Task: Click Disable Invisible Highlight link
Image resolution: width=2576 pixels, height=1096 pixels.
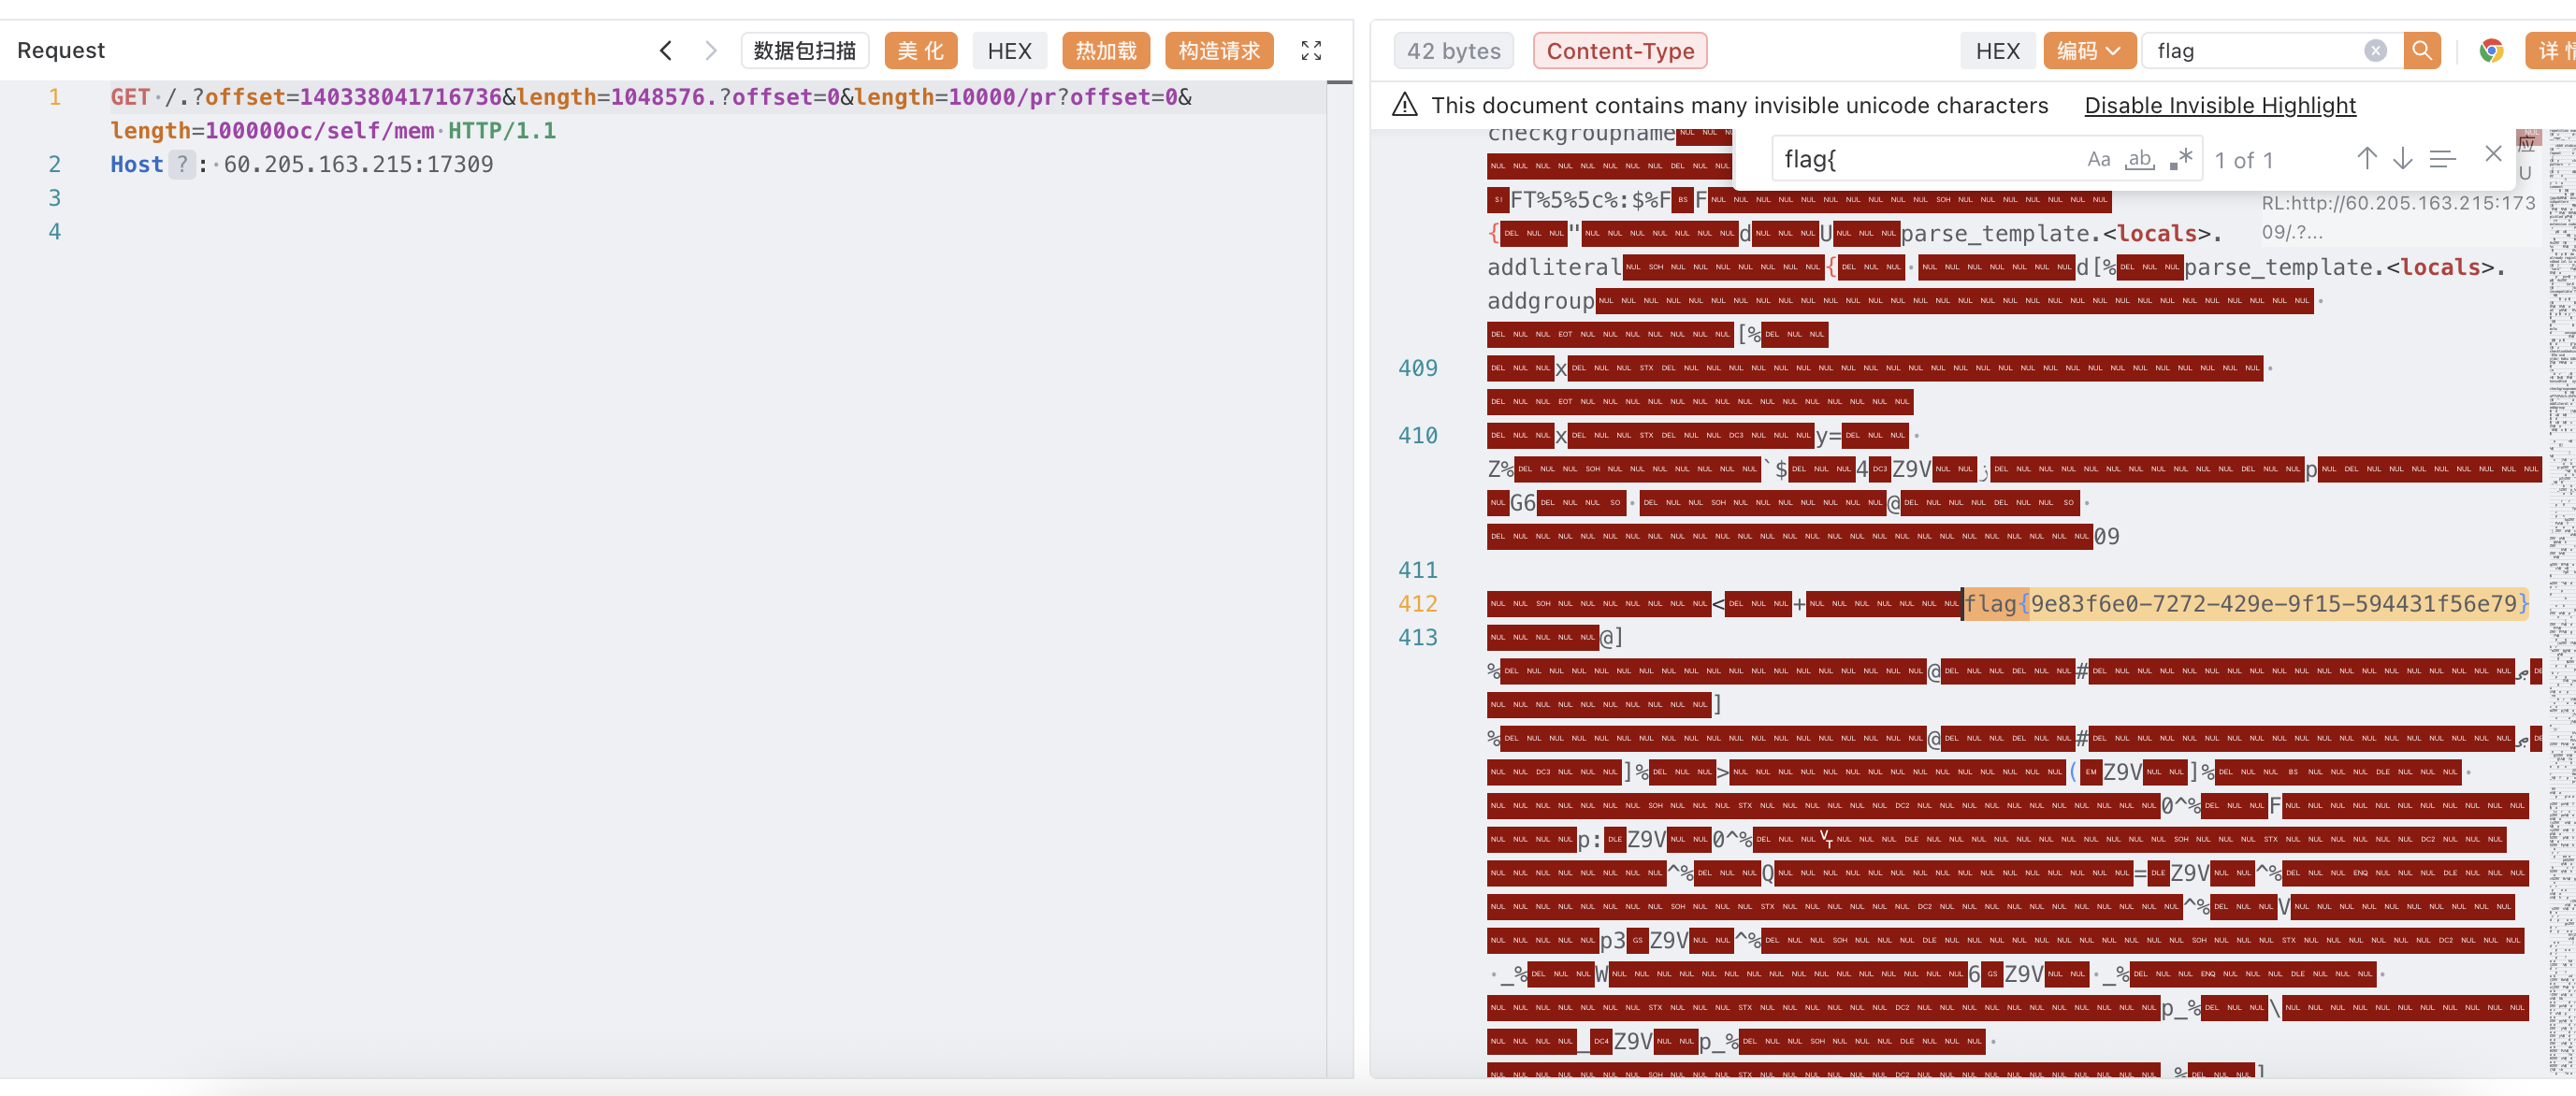Action: point(2220,105)
